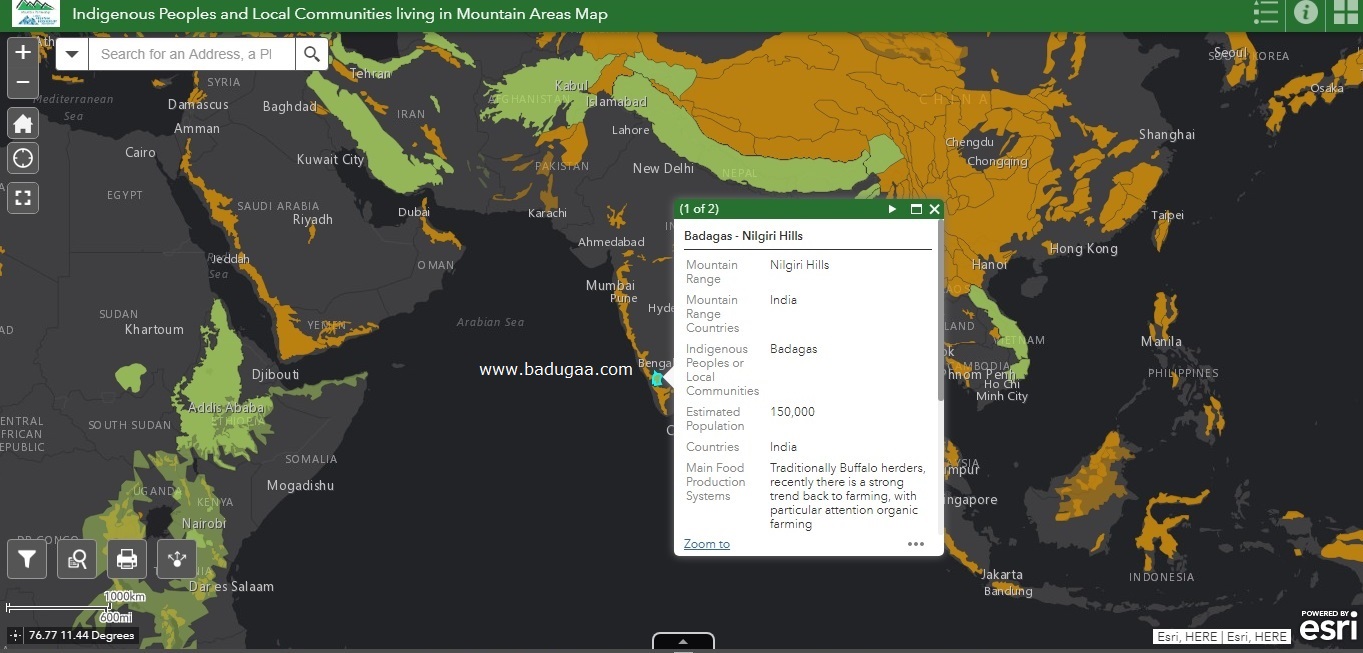Select the Filter tool

pos(27,559)
